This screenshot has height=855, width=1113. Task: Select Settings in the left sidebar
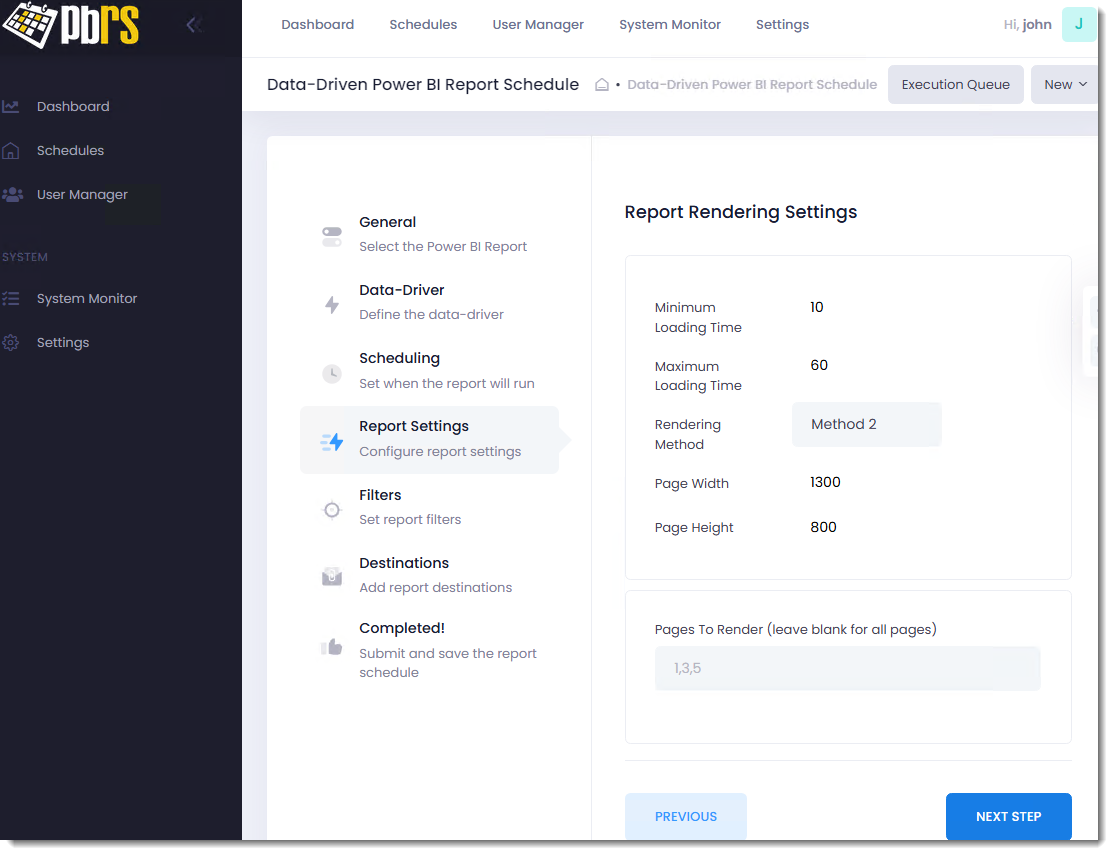(63, 343)
